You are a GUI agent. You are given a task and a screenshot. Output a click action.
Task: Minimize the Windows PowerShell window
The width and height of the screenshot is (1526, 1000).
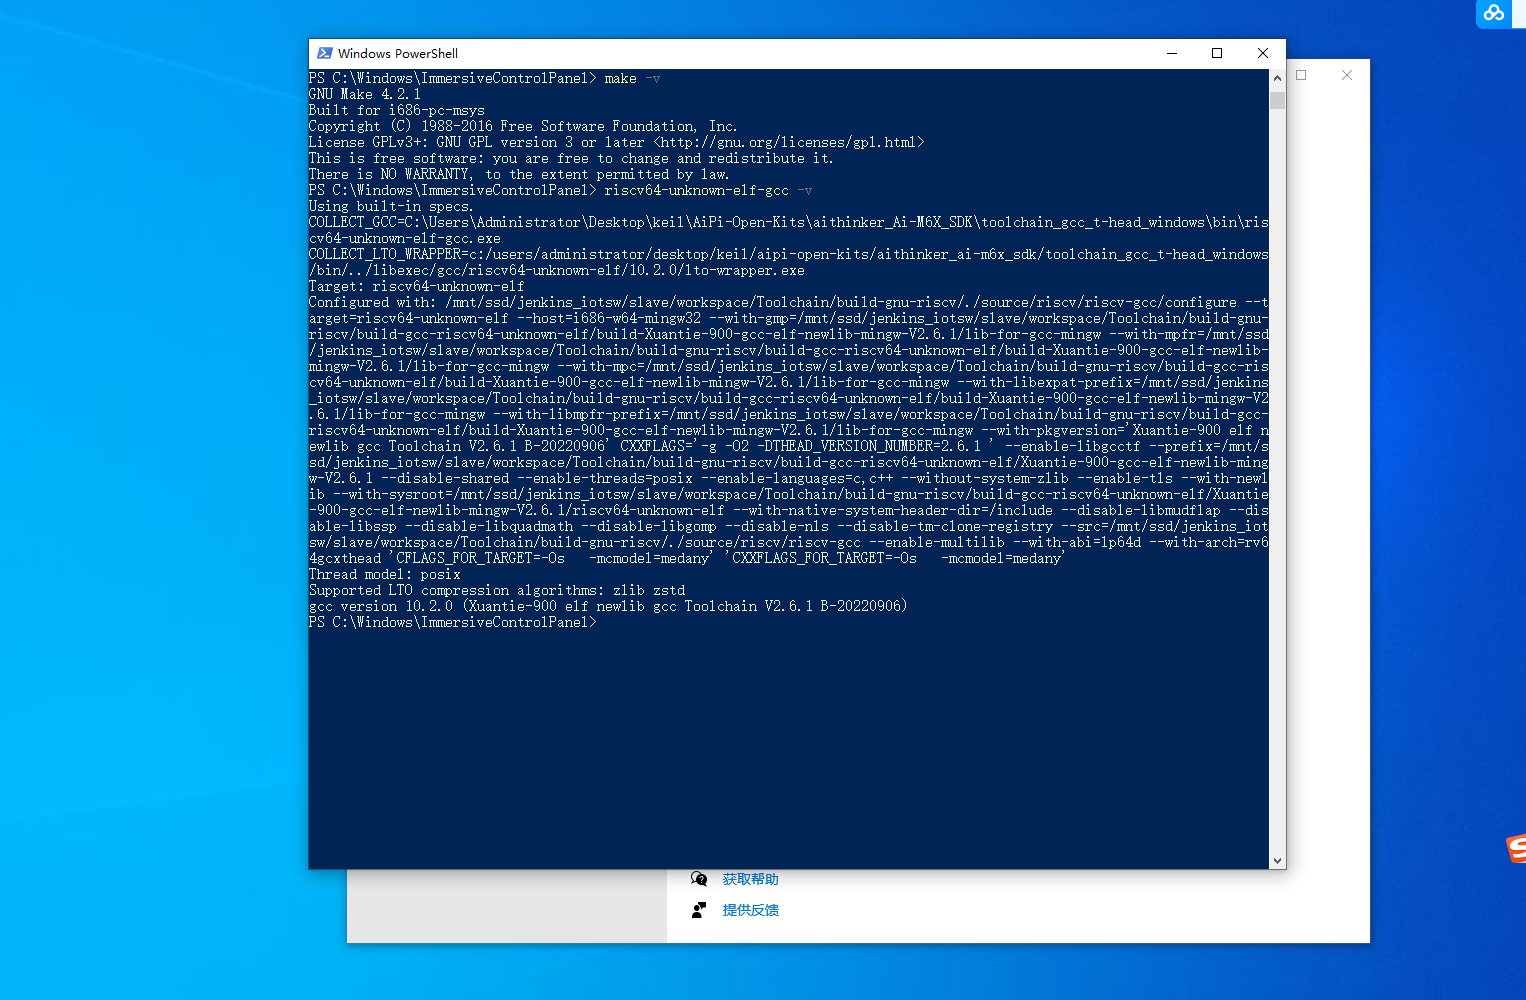[x=1172, y=53]
